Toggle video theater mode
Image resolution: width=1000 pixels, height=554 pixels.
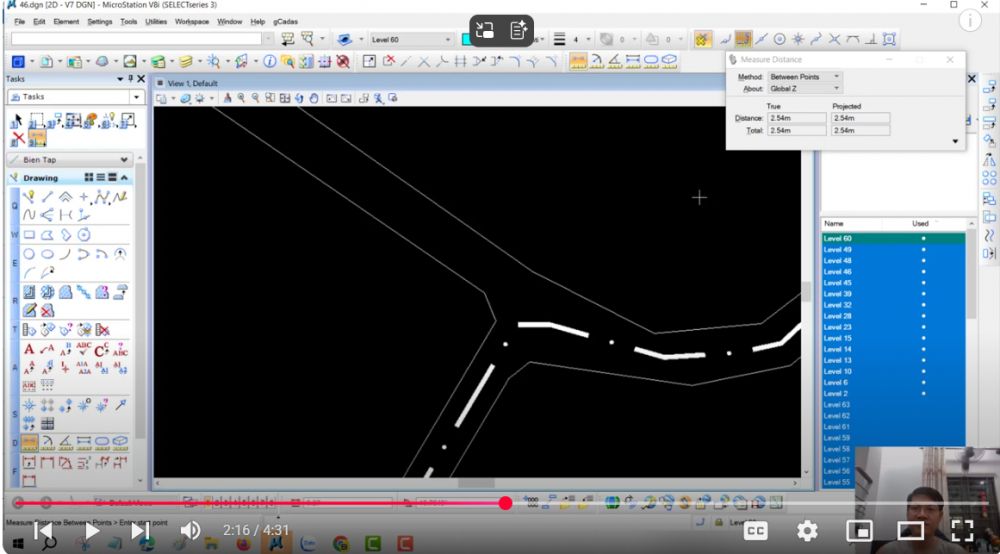(909, 531)
